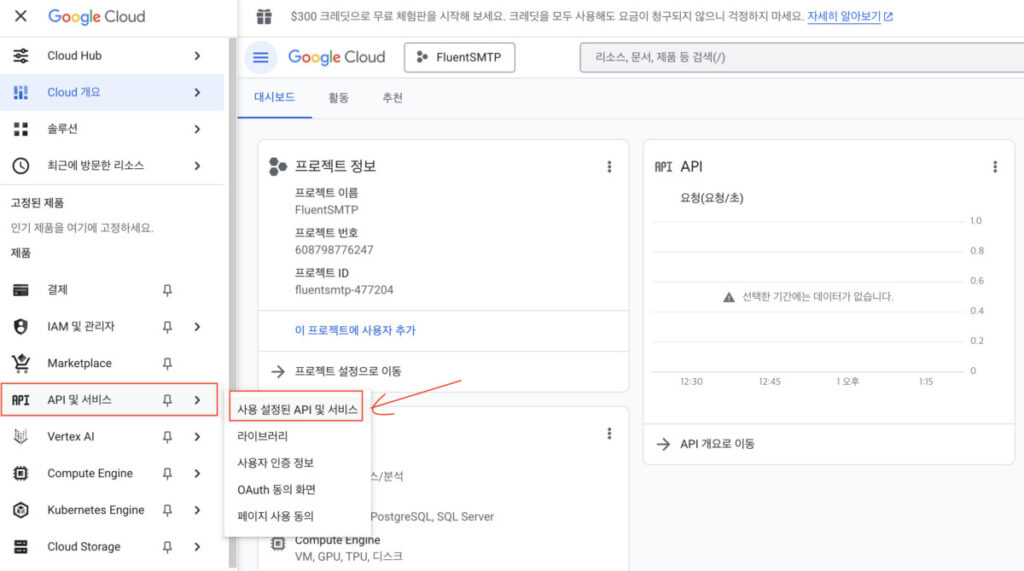1024x571 pixels.
Task: Pin 결제 to fixed products
Action: 167,289
